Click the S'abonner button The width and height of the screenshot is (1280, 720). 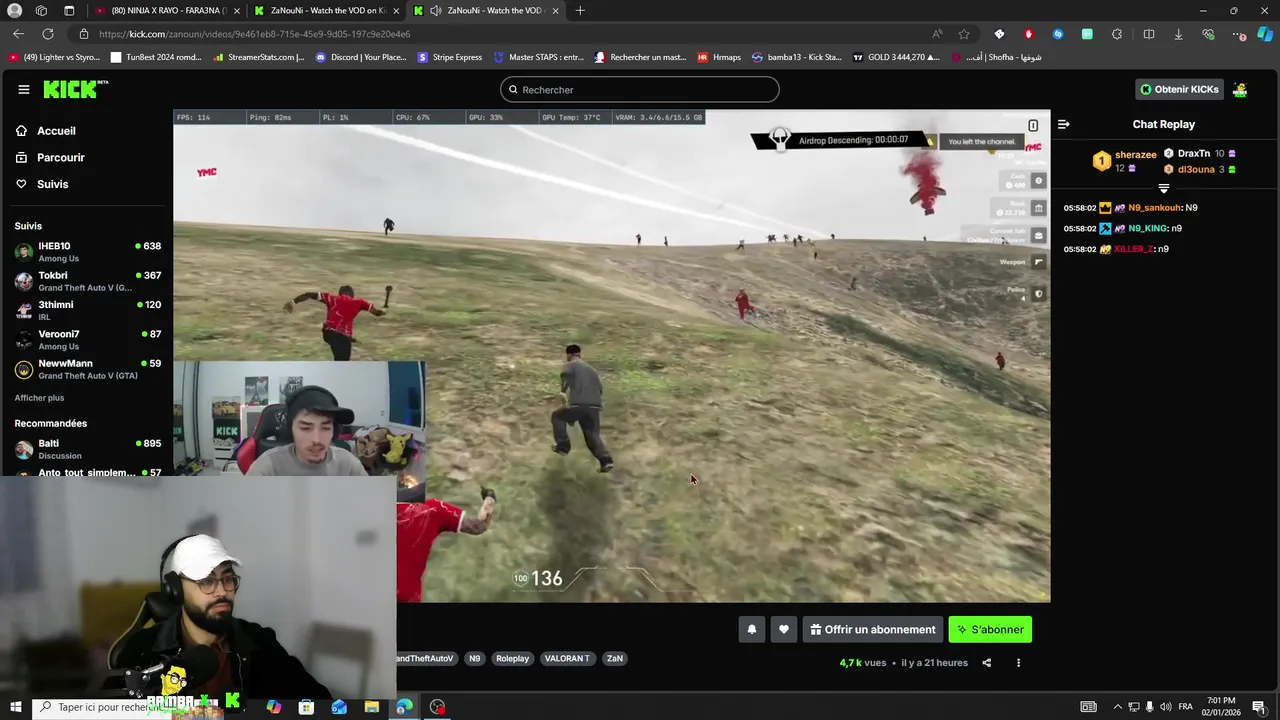[x=990, y=629]
